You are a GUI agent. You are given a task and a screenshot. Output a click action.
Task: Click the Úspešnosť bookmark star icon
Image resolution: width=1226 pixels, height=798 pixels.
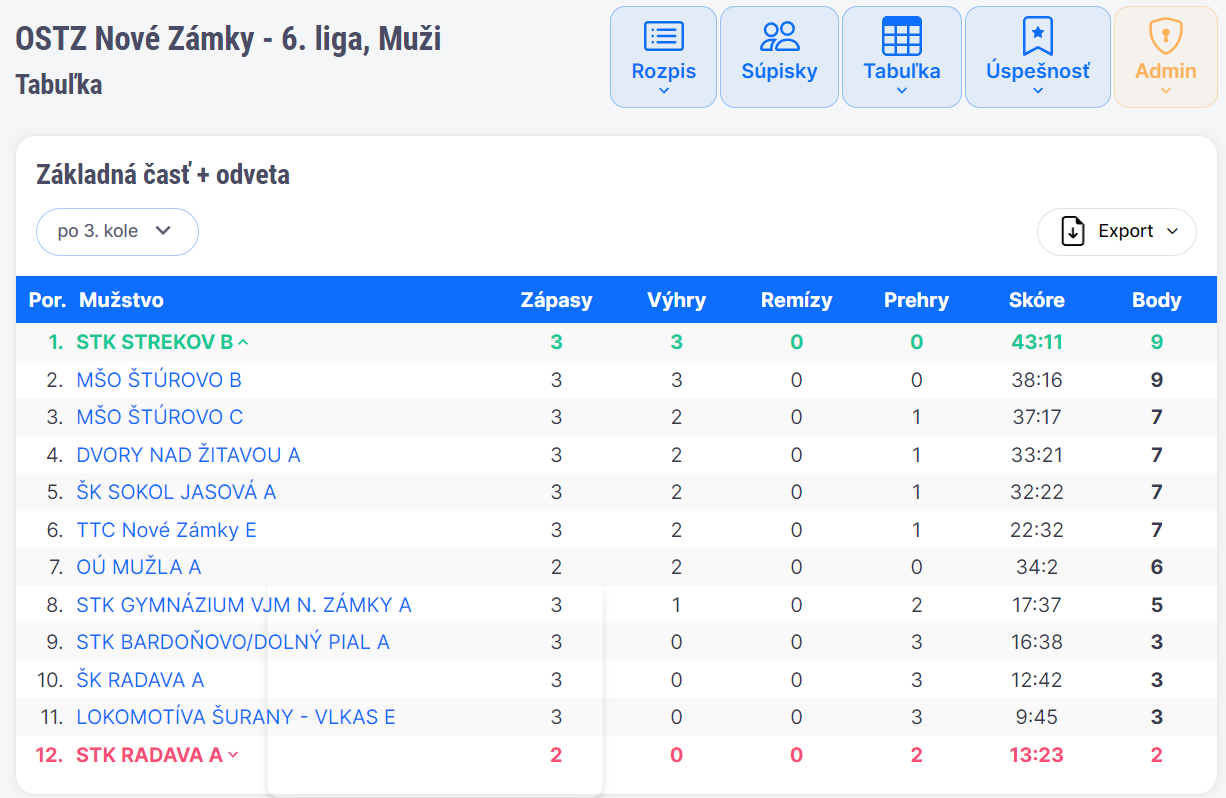[1038, 37]
